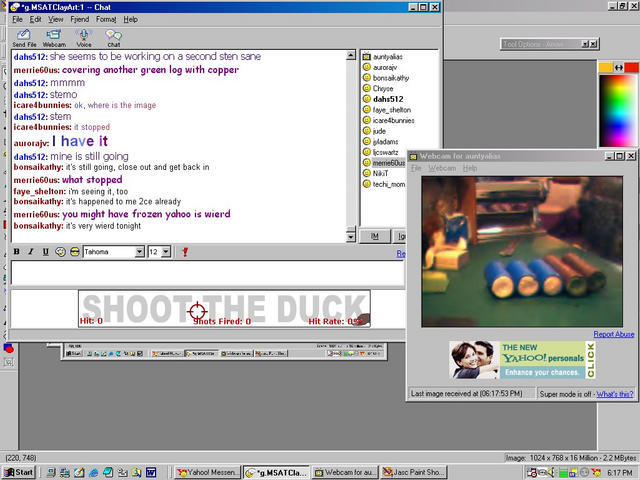640x480 pixels.
Task: Select the yellow foreground color swatch
Action: point(606,67)
